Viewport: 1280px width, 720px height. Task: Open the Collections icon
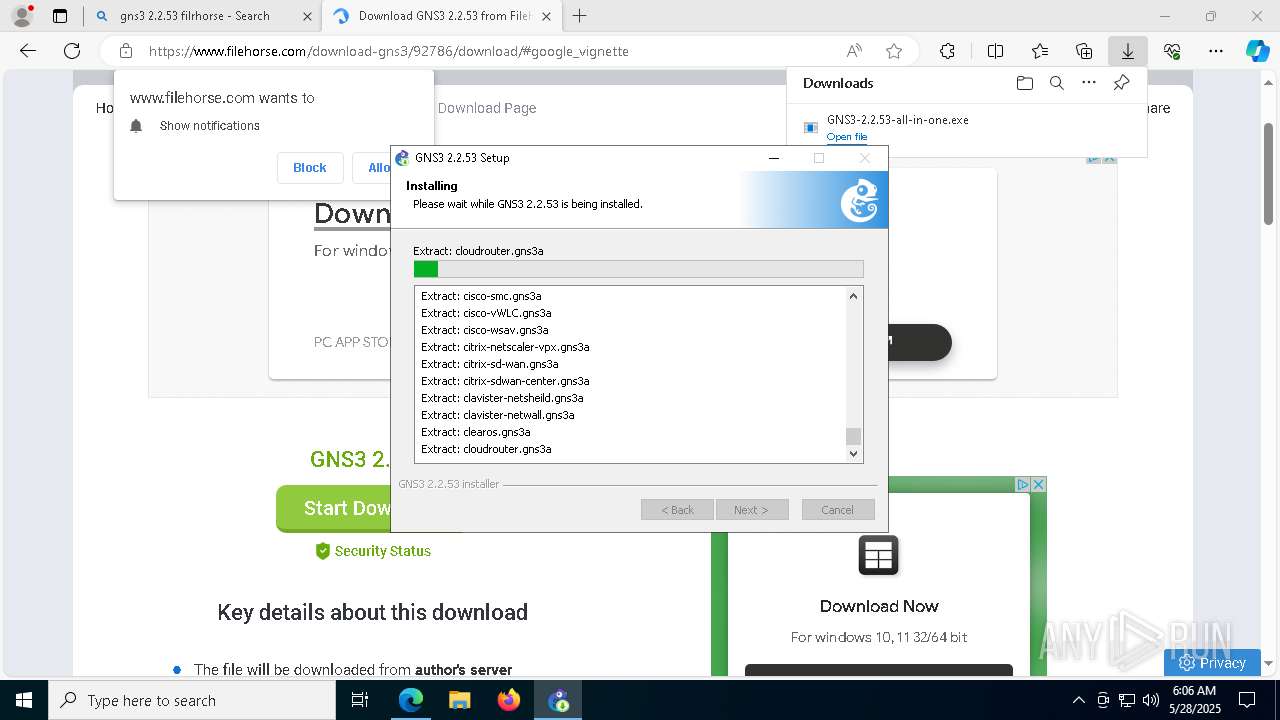(1084, 51)
